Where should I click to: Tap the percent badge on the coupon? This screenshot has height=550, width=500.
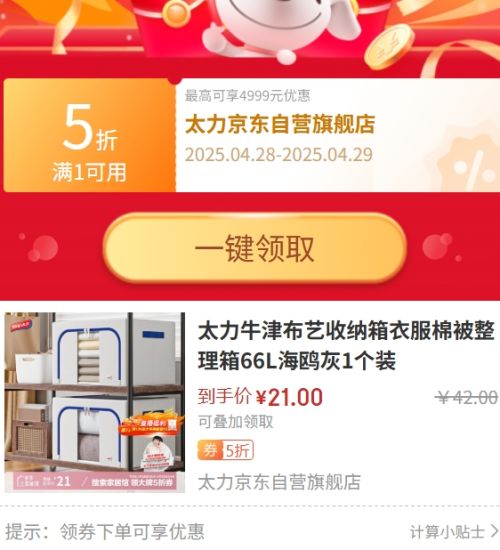468,165
